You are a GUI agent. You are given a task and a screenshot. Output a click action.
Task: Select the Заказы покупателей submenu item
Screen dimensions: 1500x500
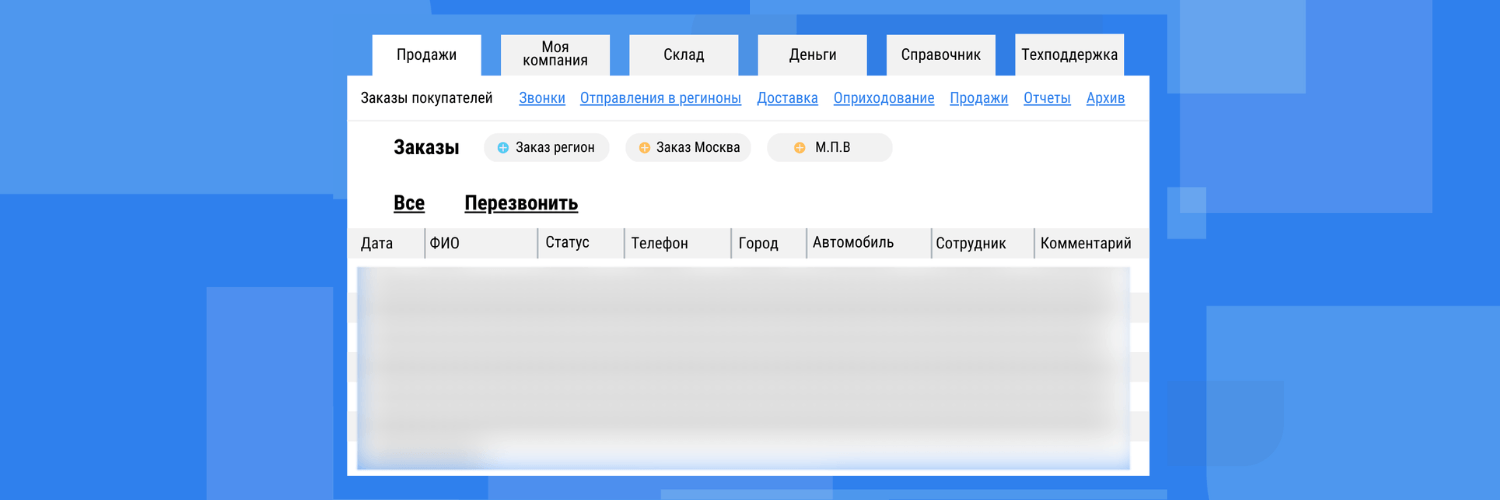click(427, 98)
